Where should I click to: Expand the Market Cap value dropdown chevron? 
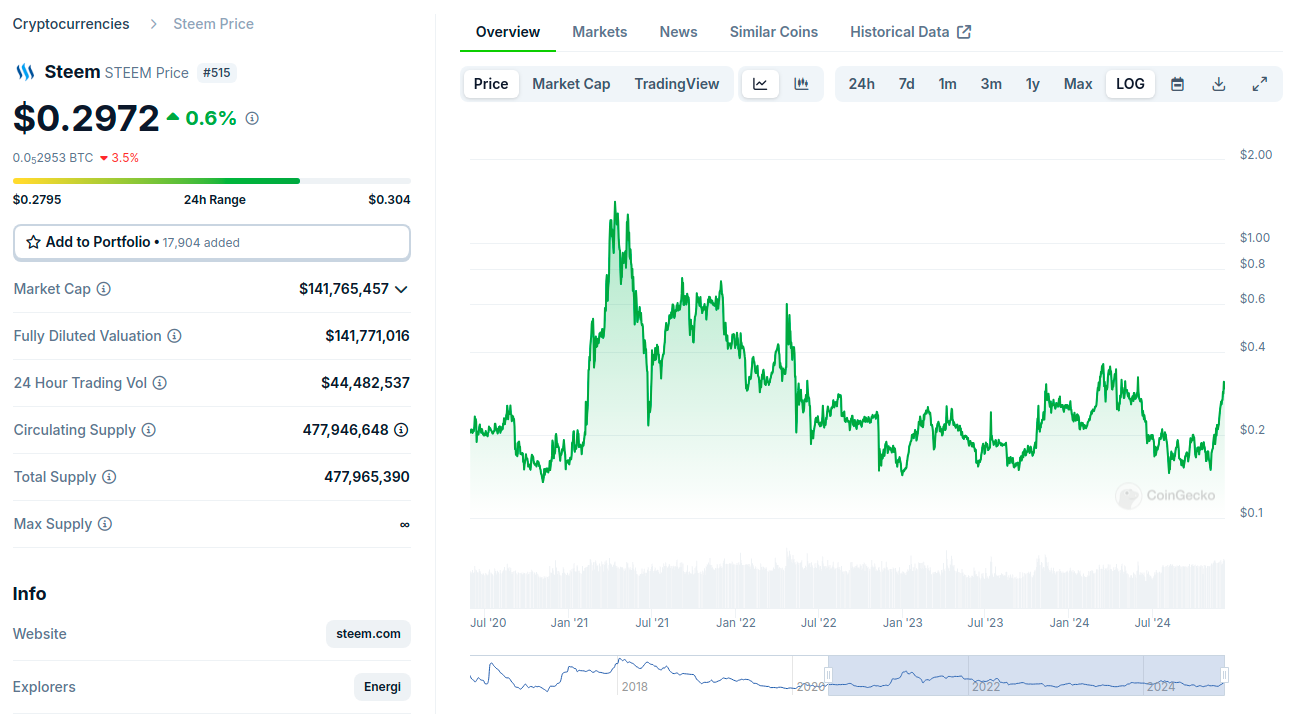coord(401,289)
